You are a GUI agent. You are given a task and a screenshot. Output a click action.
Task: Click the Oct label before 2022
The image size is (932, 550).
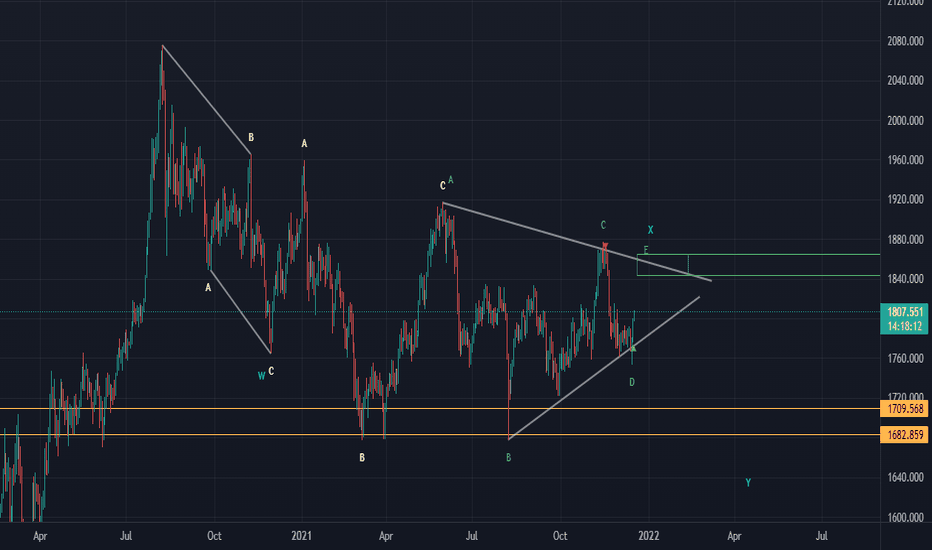[560, 536]
